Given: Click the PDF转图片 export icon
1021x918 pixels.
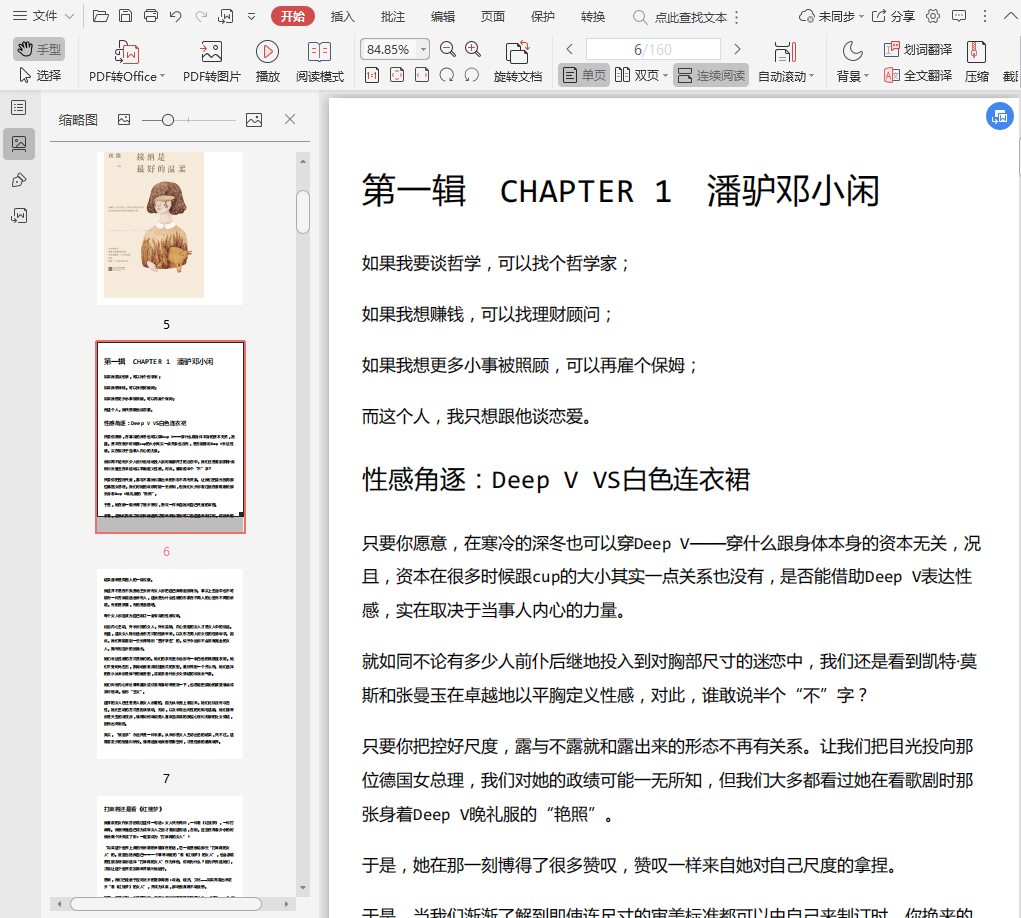Looking at the screenshot, I should [x=211, y=52].
